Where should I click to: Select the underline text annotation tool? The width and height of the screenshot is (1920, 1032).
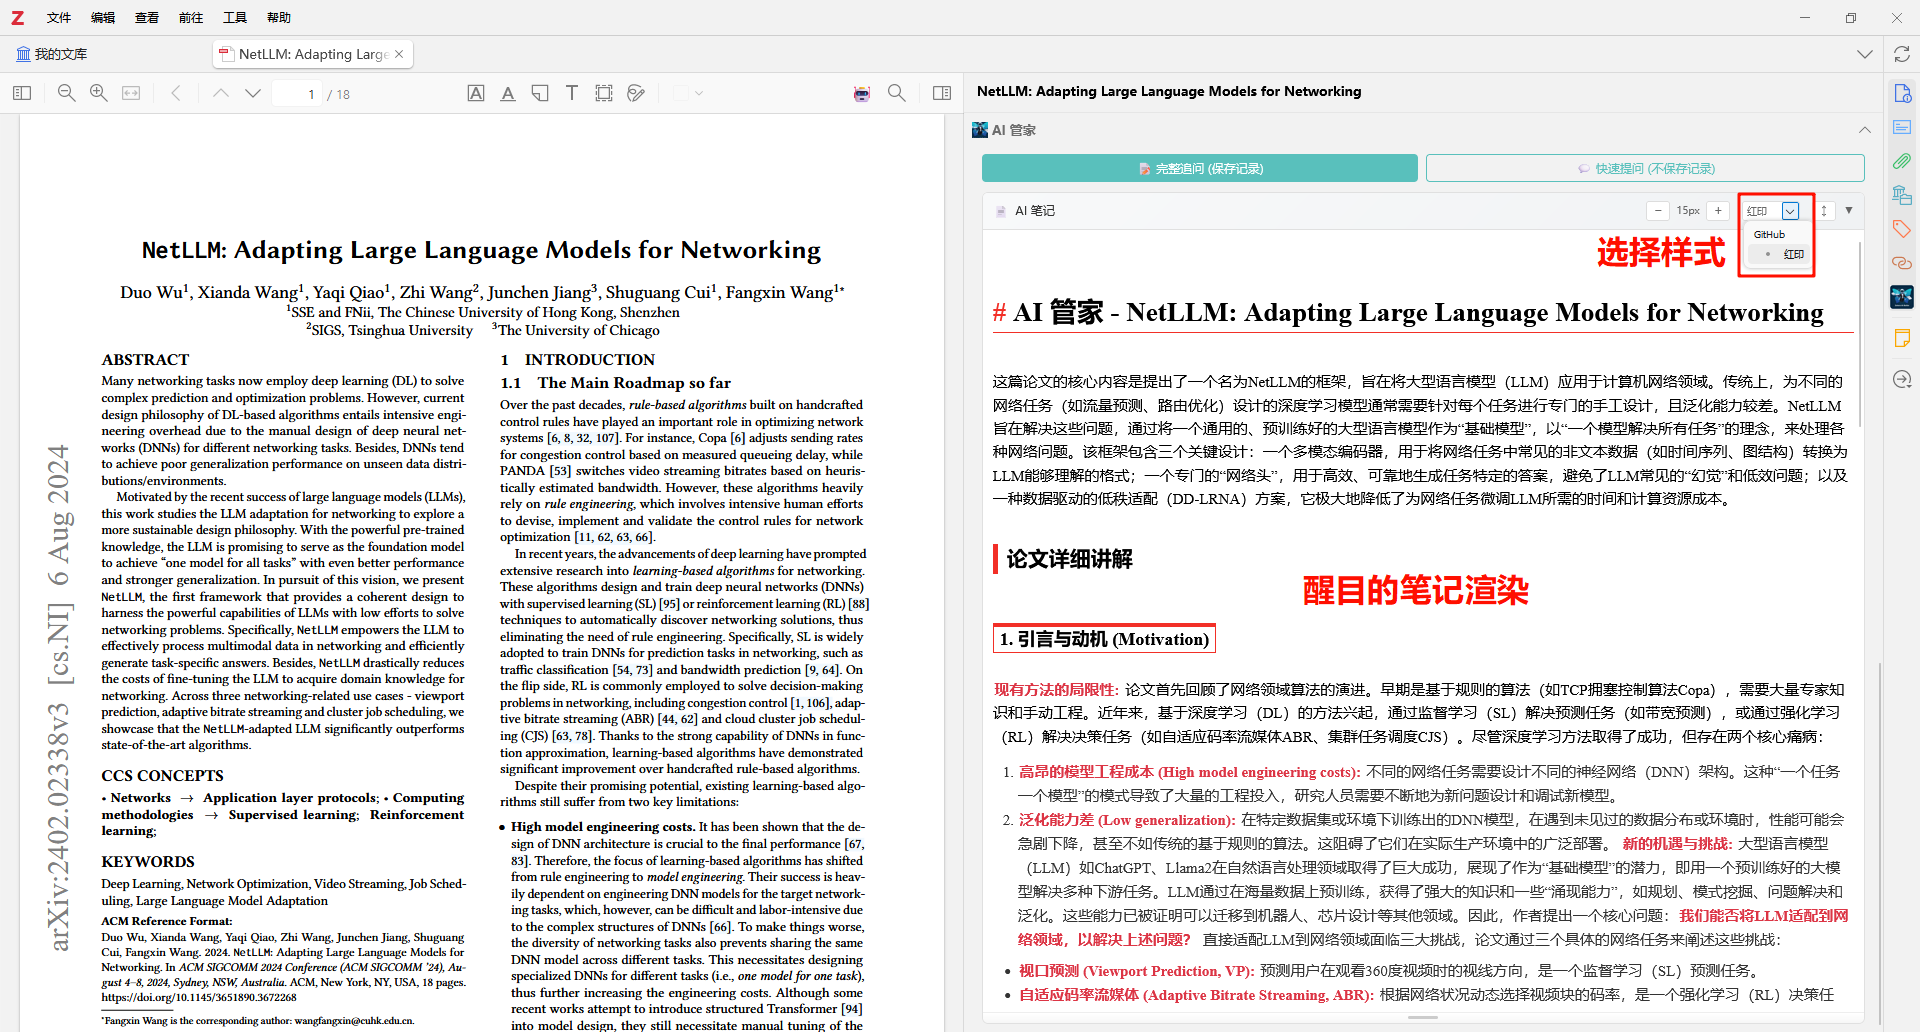click(508, 93)
